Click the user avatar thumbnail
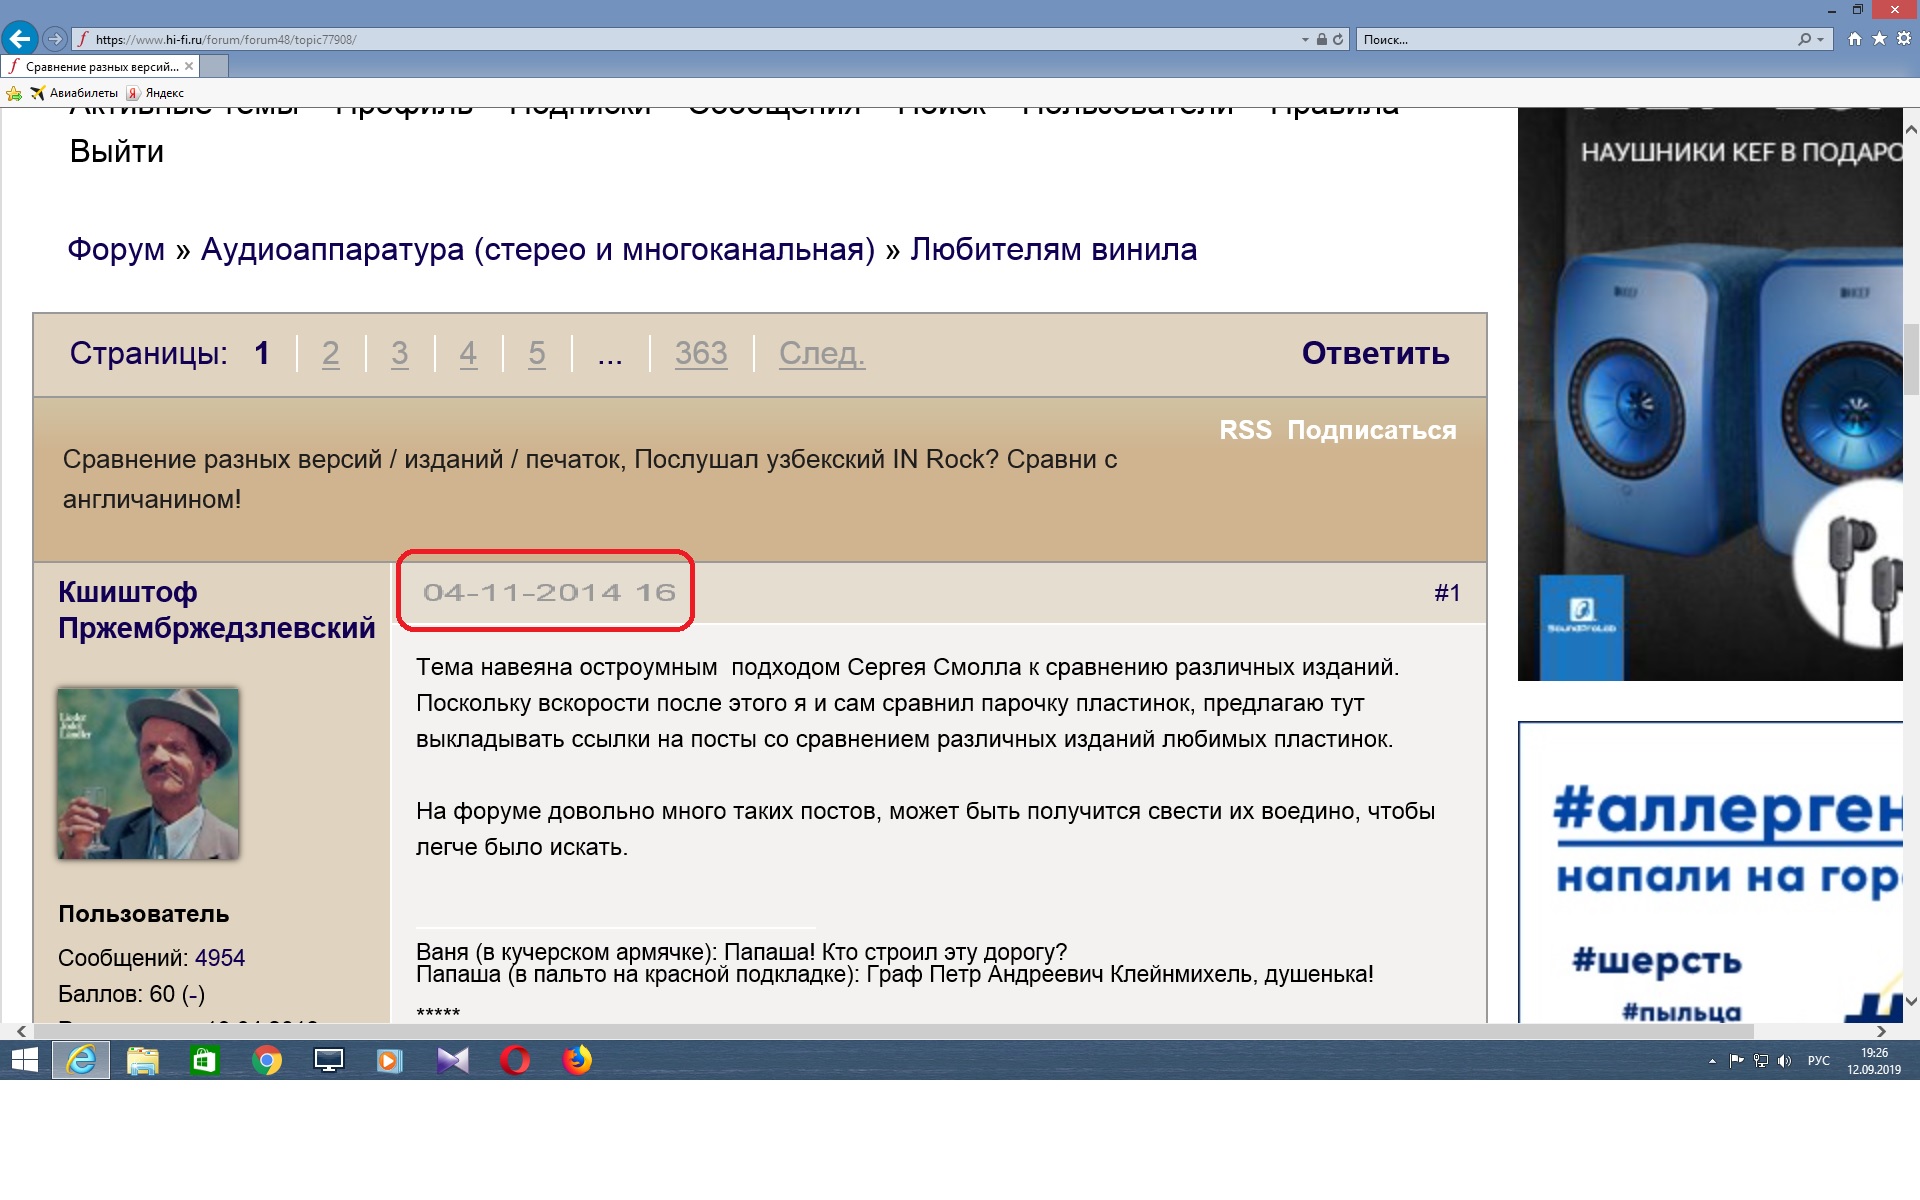 (148, 773)
